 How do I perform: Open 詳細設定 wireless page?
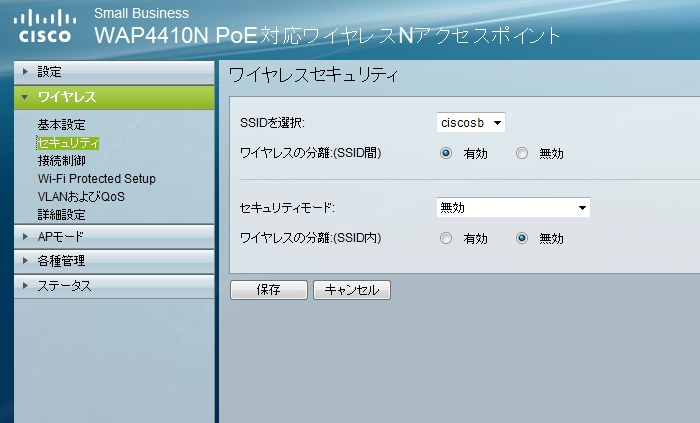click(x=62, y=215)
